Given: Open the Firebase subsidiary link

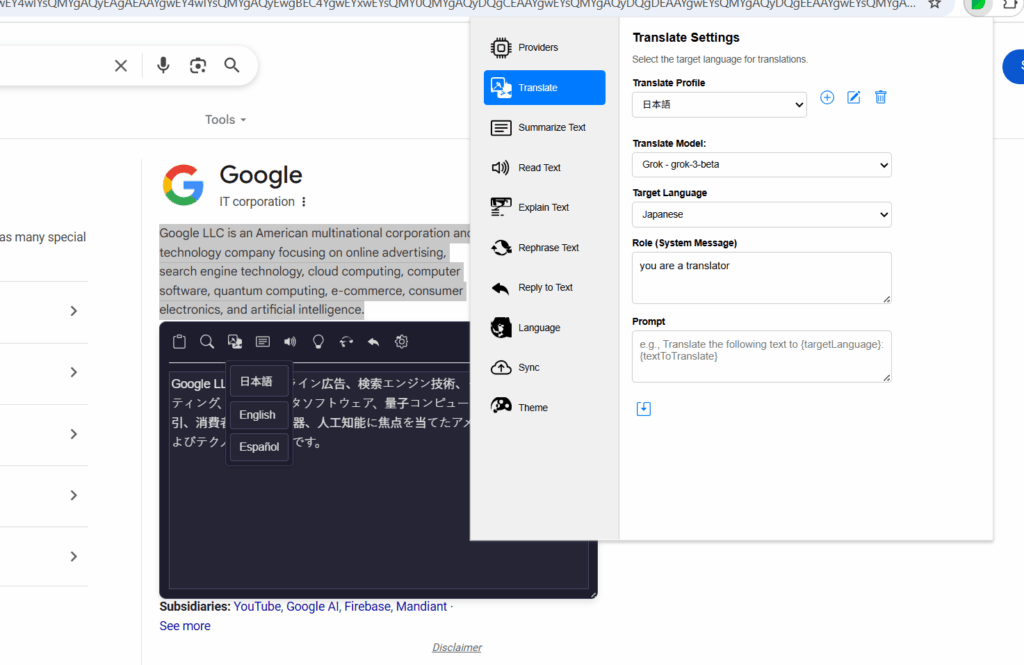Looking at the screenshot, I should 368,607.
